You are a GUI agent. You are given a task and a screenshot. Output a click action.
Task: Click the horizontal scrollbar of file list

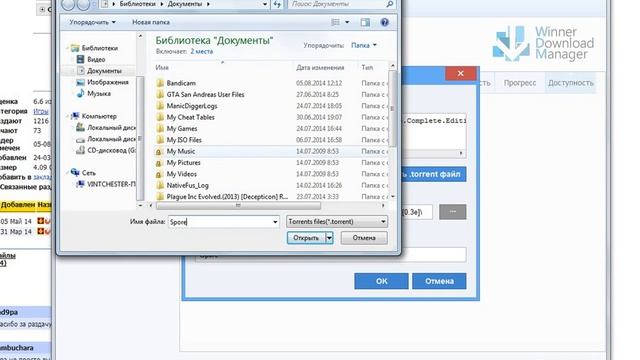point(238,206)
